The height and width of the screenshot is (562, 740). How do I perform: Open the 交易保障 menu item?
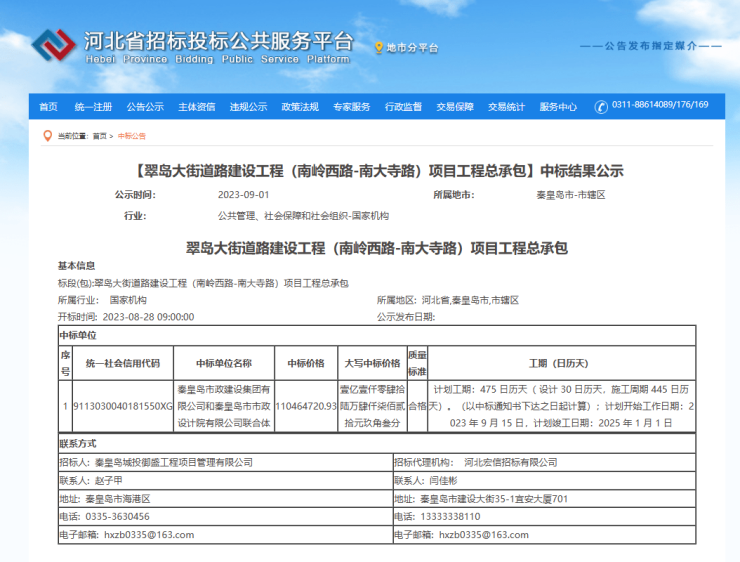pos(455,107)
